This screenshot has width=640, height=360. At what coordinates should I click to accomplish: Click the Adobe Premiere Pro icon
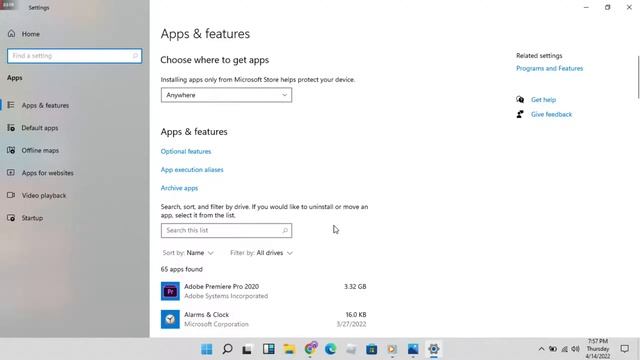pyautogui.click(x=170, y=291)
